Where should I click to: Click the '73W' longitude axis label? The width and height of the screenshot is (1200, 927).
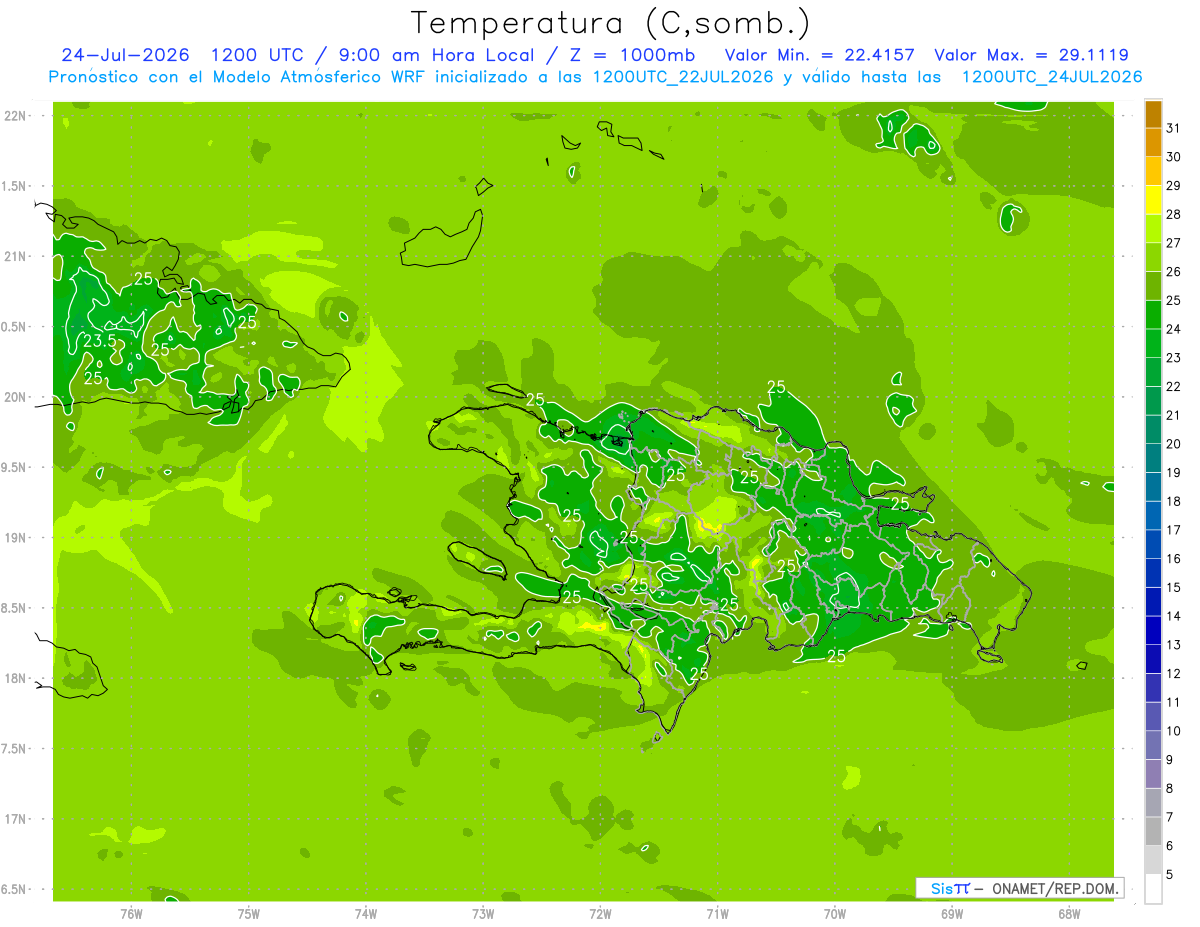(x=483, y=913)
